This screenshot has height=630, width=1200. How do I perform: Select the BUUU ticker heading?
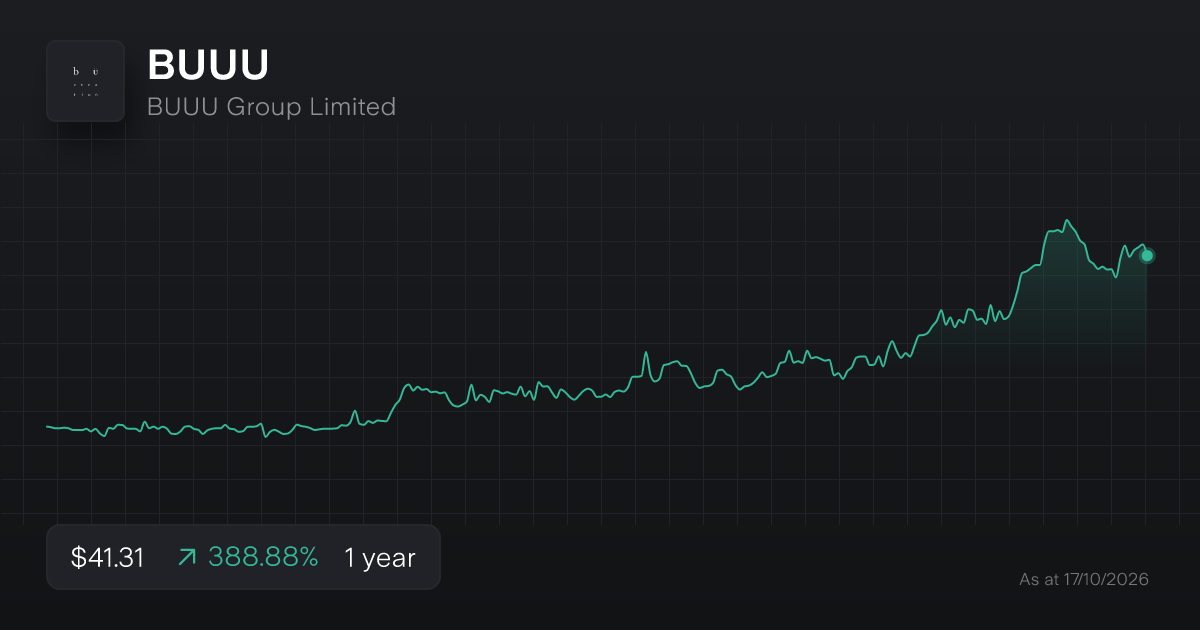click(208, 66)
